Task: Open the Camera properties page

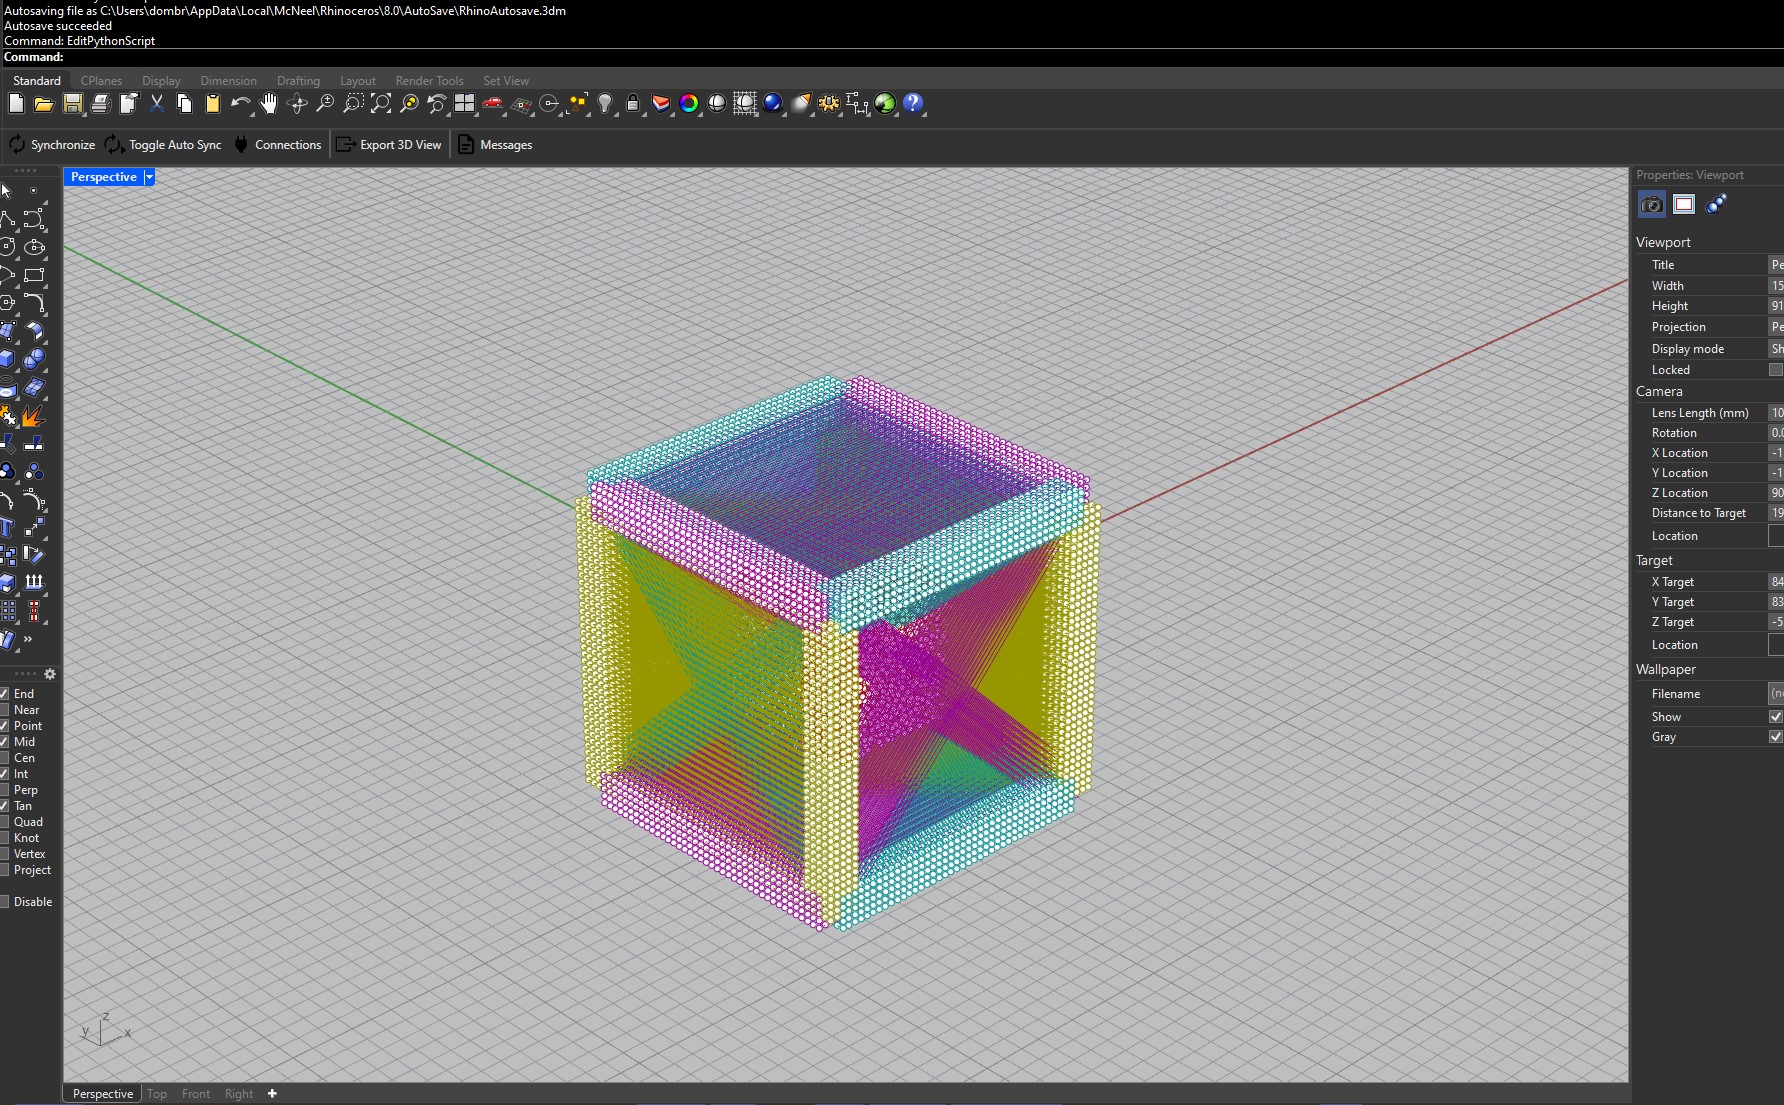Action: 1651,204
